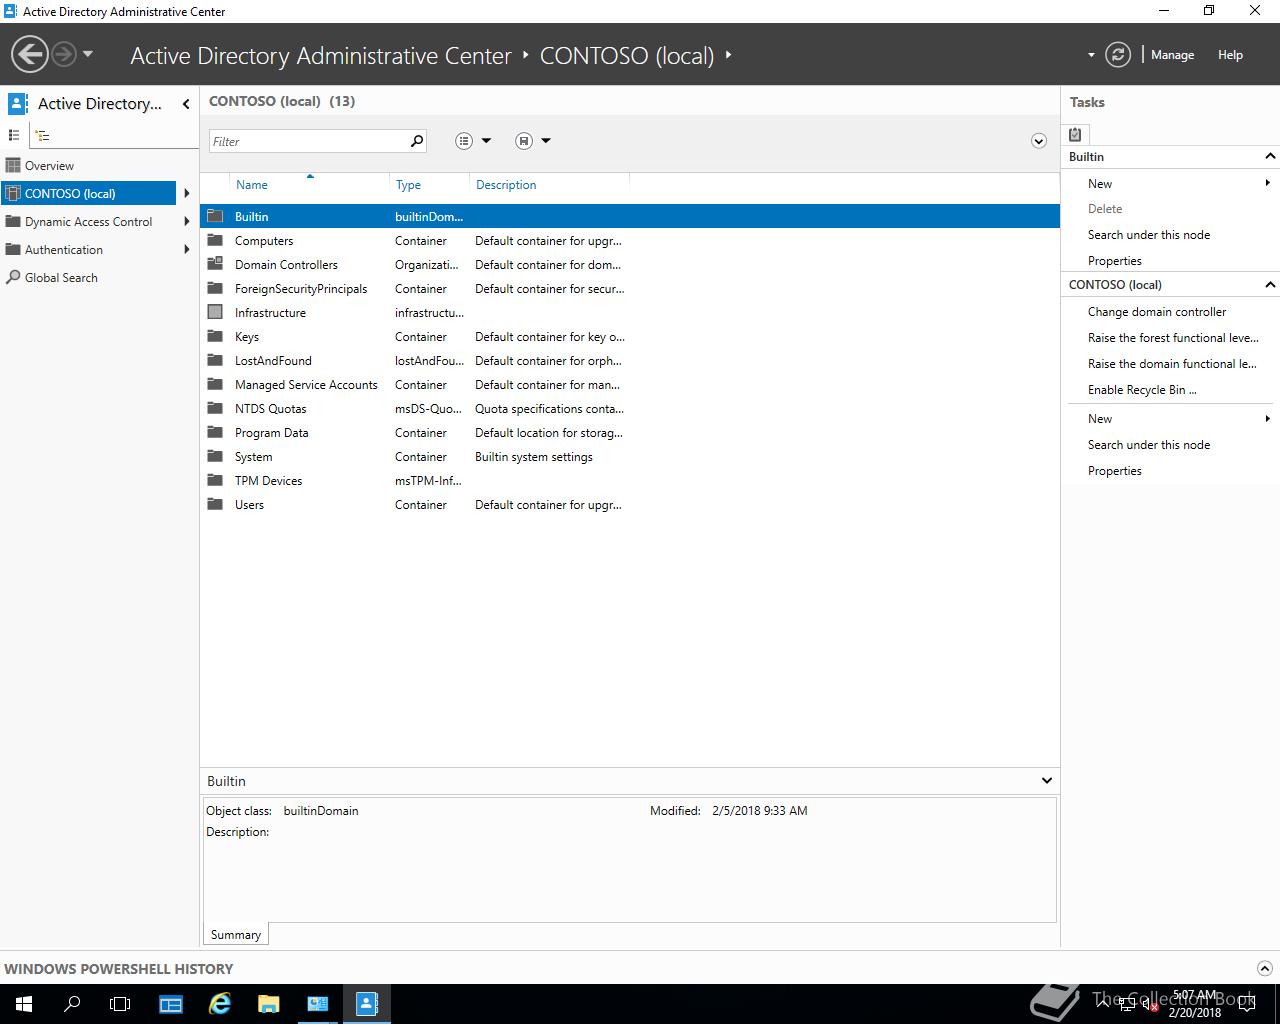Click the Users folder icon
Screen dimensions: 1280x1024
pyautogui.click(x=215, y=504)
